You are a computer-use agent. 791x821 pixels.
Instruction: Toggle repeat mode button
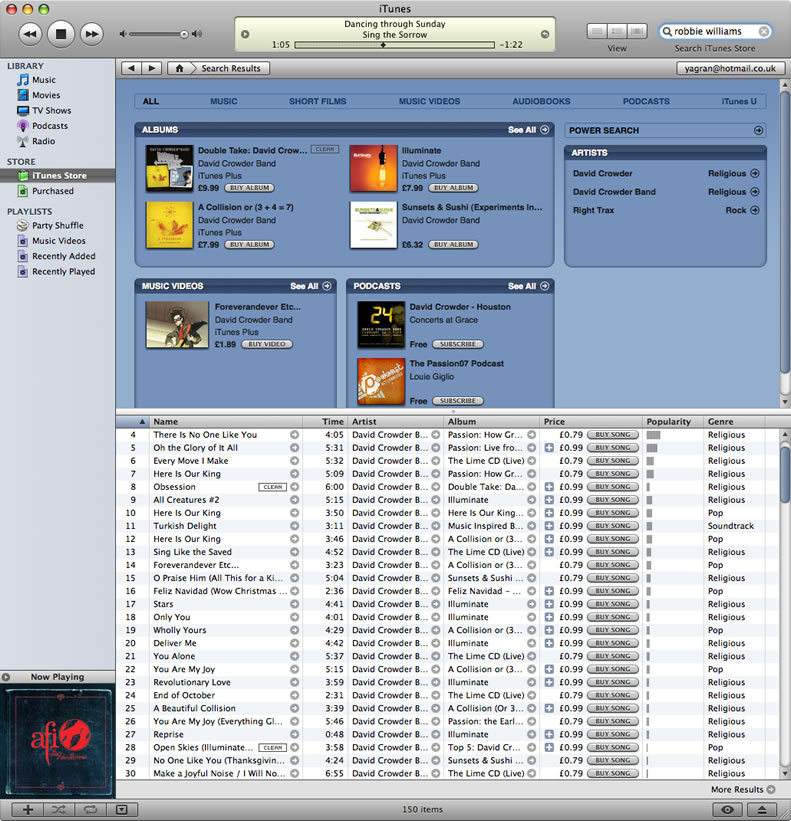[x=90, y=809]
